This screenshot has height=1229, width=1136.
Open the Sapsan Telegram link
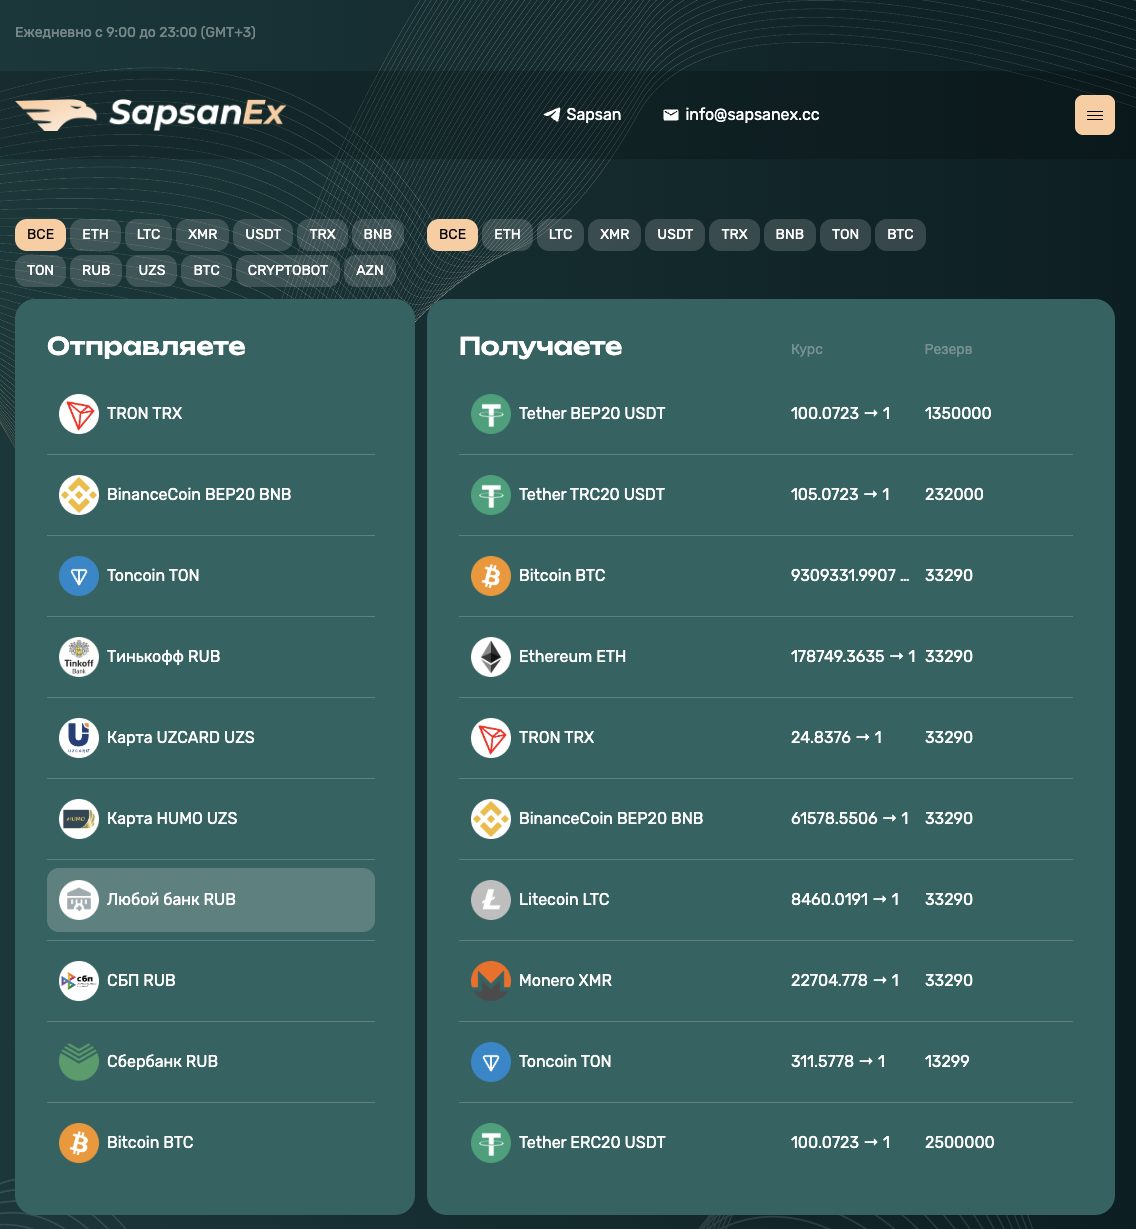pos(582,115)
